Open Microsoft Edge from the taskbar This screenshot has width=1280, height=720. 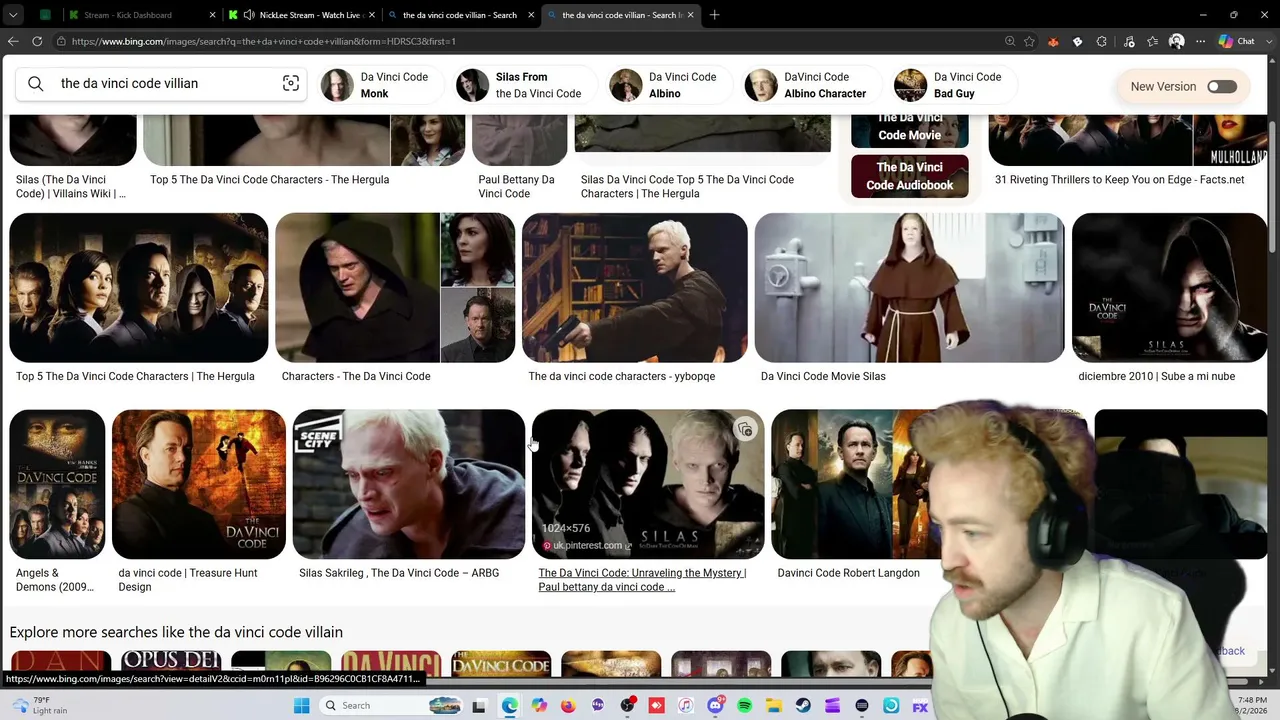pyautogui.click(x=510, y=706)
